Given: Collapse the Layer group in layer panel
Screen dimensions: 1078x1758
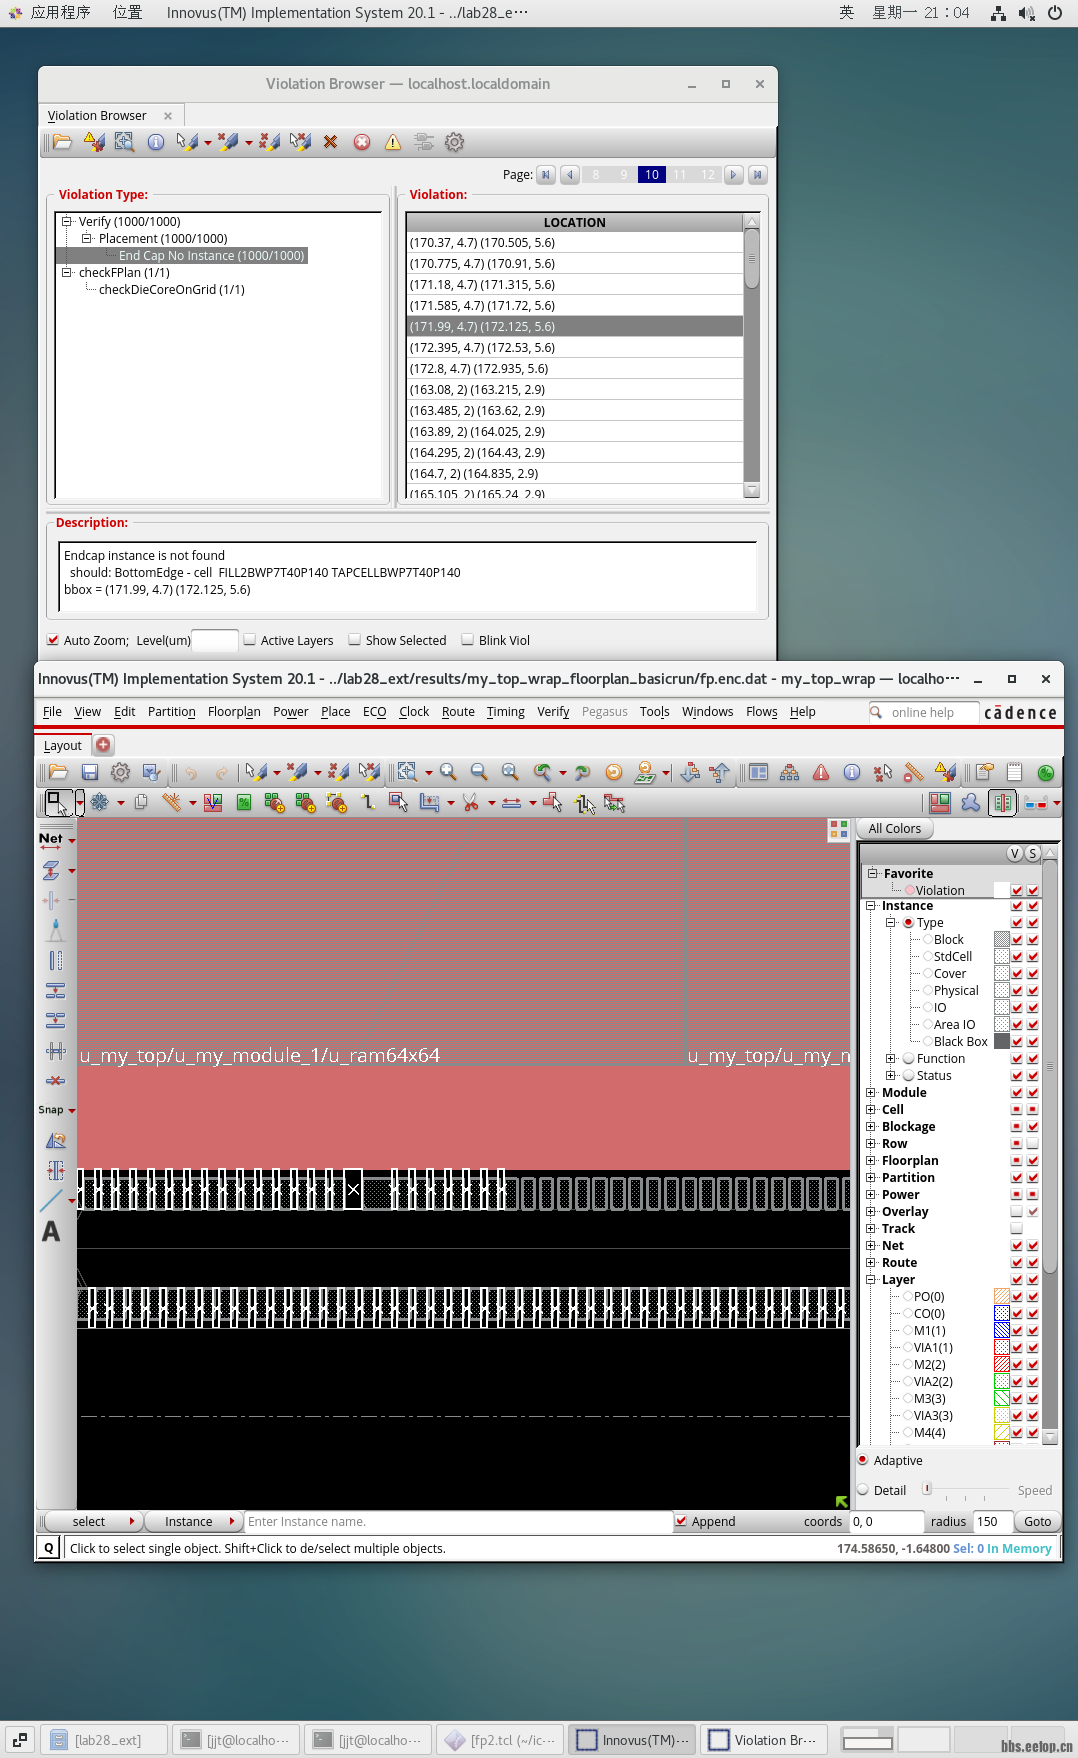Looking at the screenshot, I should tap(871, 1279).
